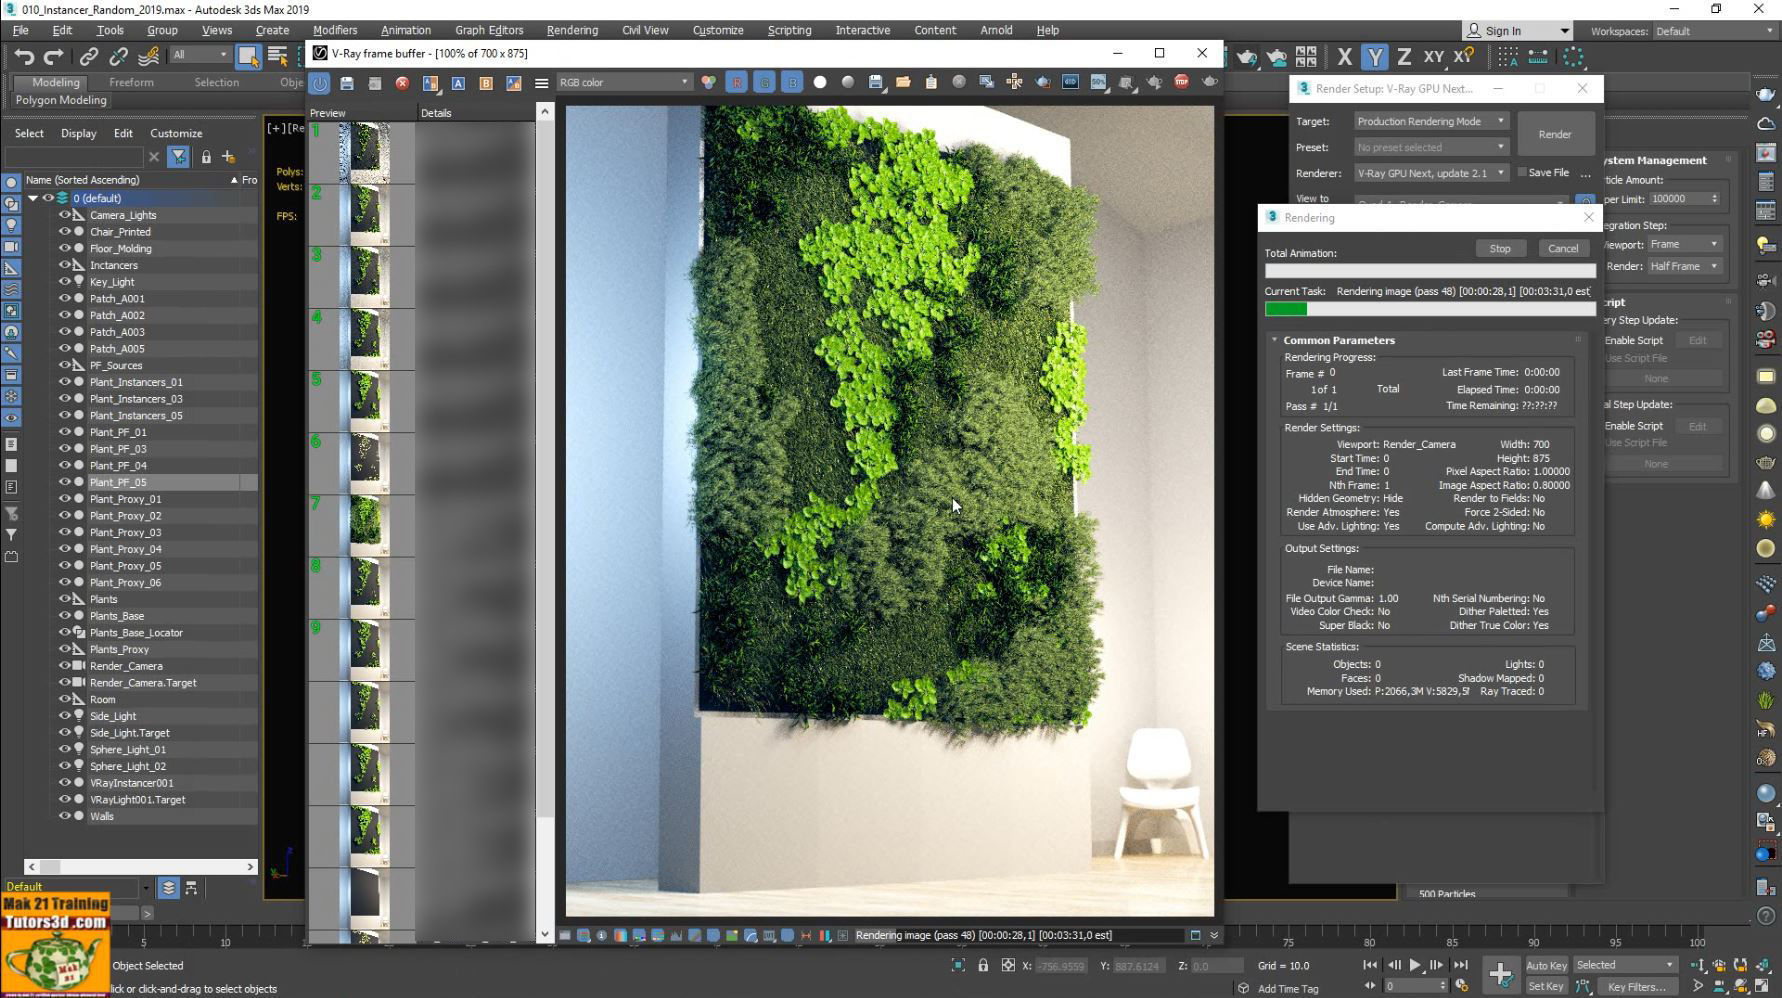Screen dimensions: 1782x998
Task: Restrict to X axis constraint
Action: pyautogui.click(x=1345, y=57)
